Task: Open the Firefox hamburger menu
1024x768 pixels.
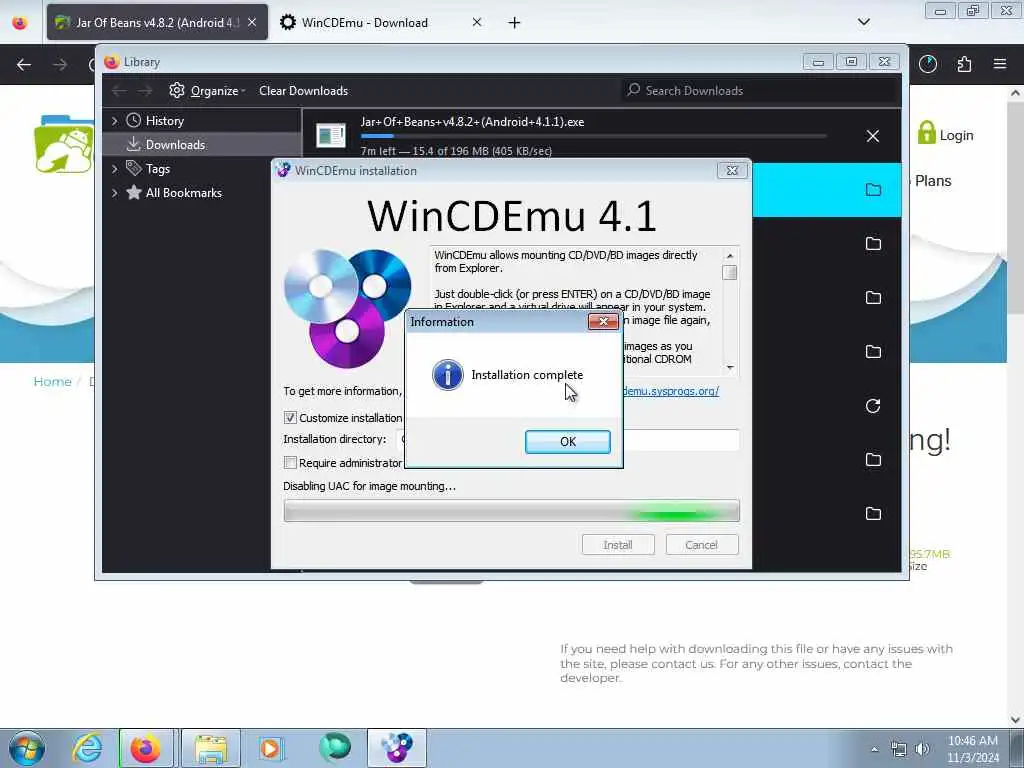Action: click(1000, 64)
